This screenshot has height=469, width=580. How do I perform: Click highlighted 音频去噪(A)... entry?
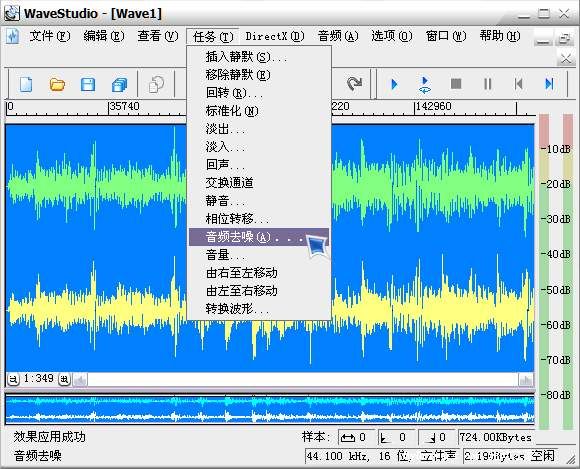click(x=259, y=237)
